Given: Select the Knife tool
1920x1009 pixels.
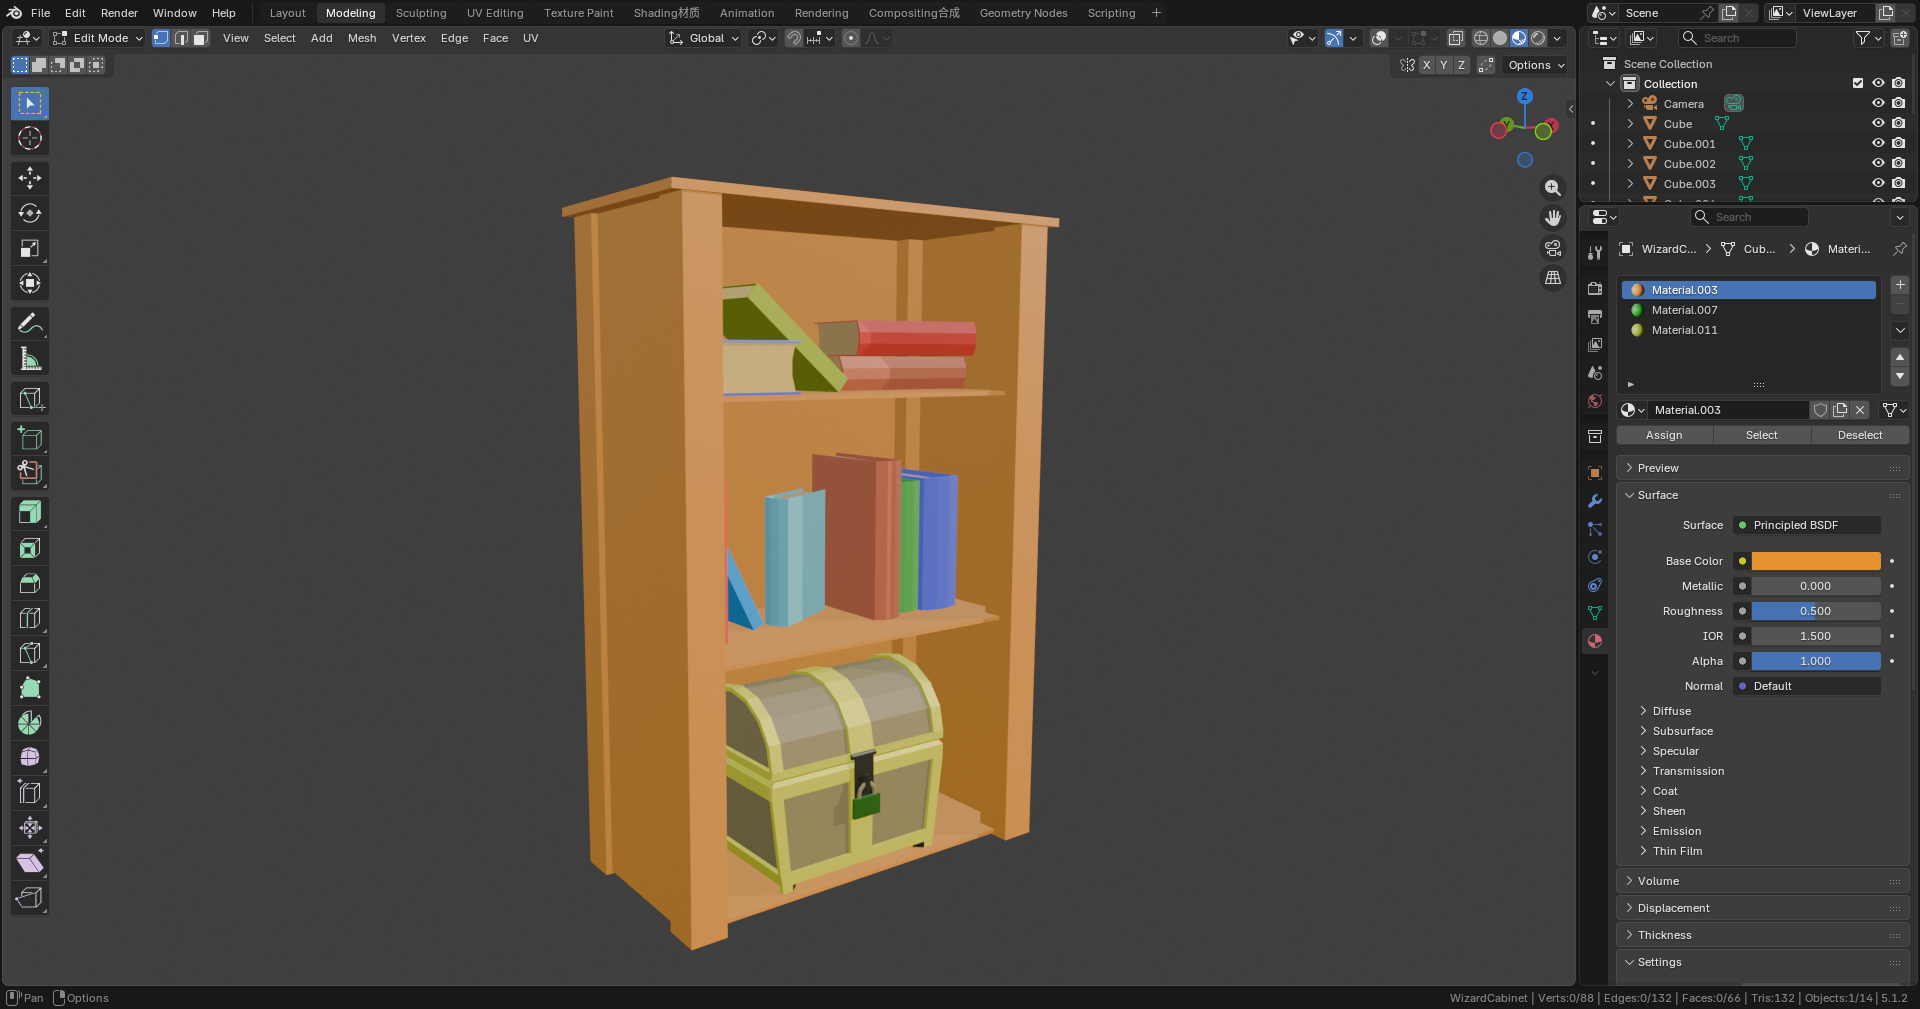Looking at the screenshot, I should coord(30,653).
